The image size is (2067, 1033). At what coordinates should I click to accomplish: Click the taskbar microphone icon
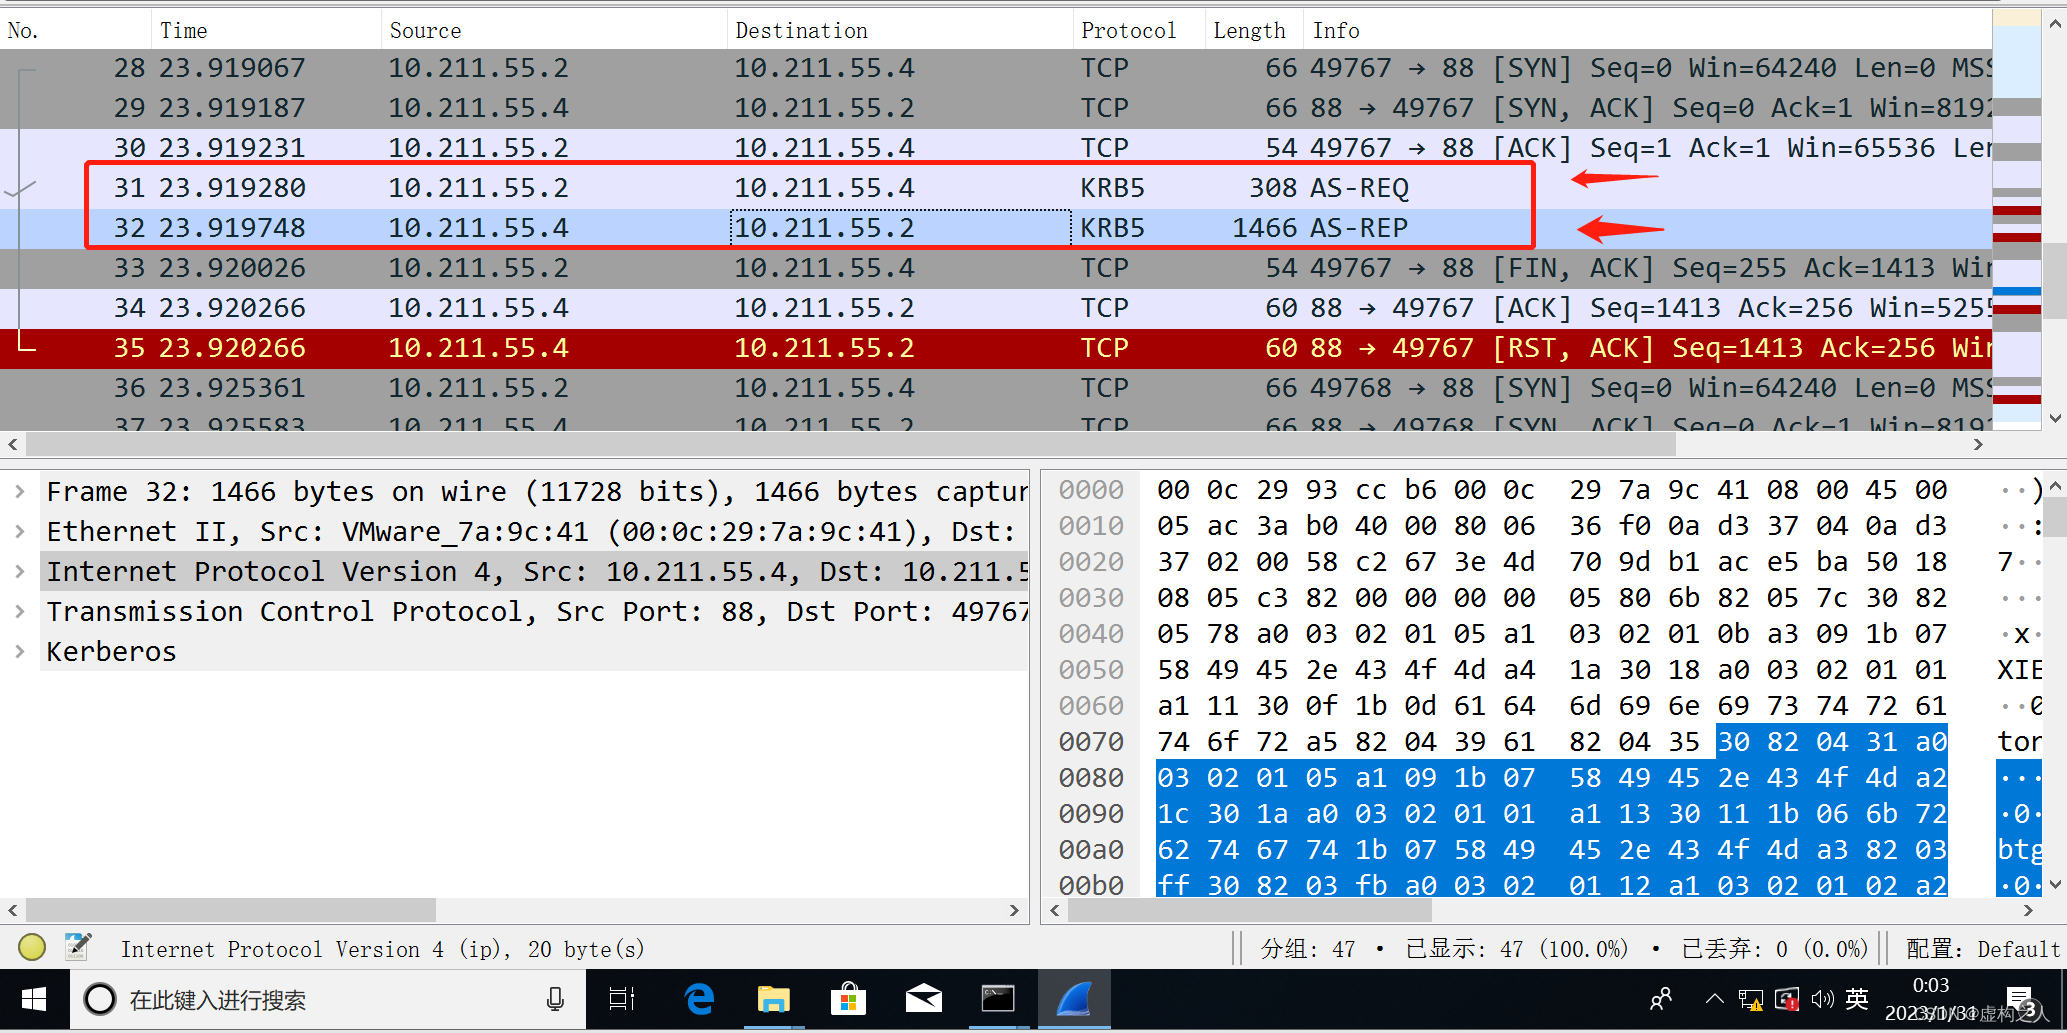coord(555,999)
